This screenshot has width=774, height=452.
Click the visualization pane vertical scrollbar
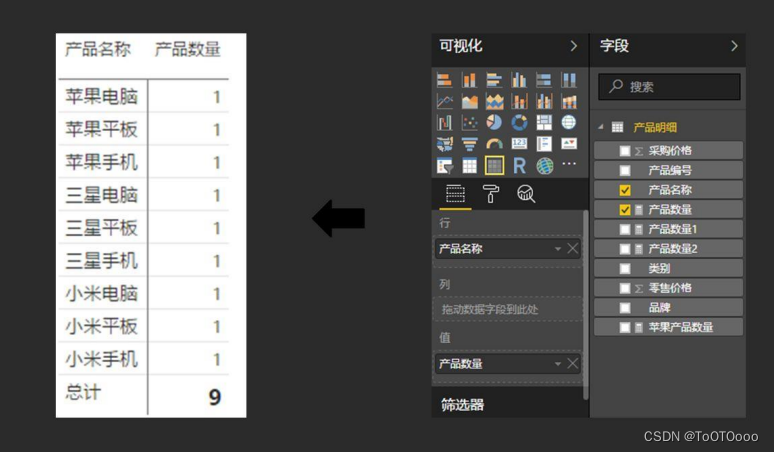(x=586, y=304)
